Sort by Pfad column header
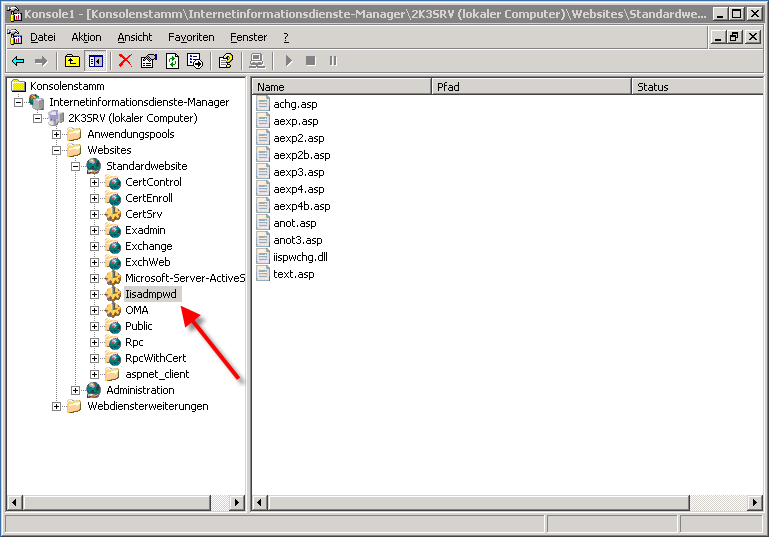769x537 pixels. [531, 87]
